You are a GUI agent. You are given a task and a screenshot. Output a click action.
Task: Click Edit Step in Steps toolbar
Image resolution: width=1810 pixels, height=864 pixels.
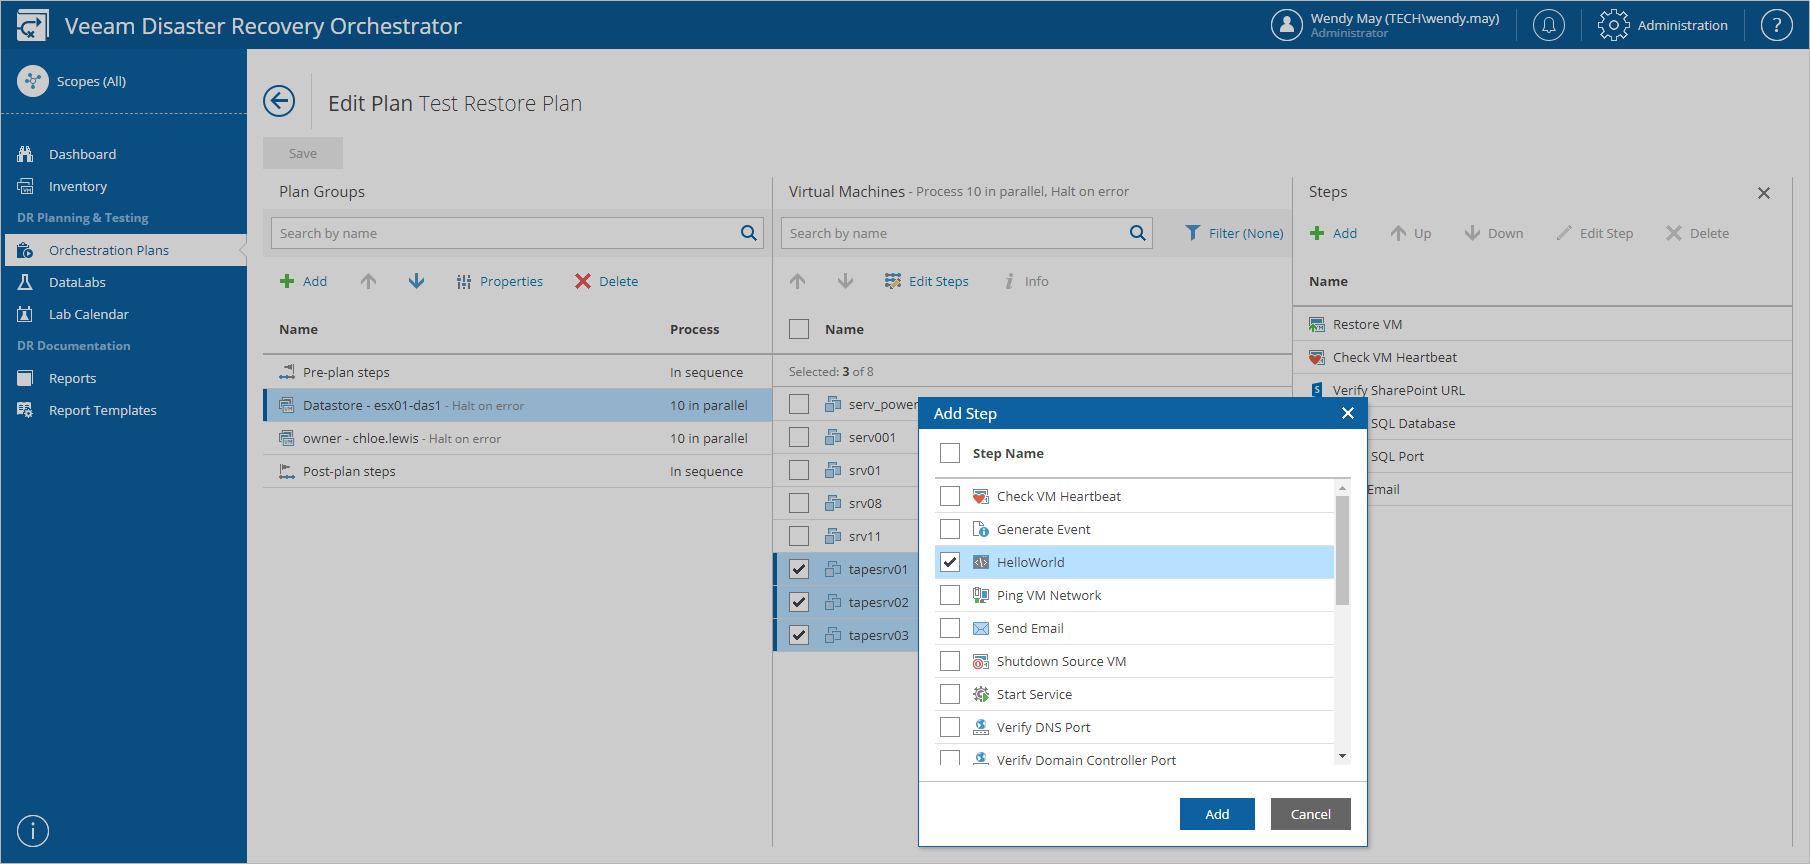coord(1594,233)
